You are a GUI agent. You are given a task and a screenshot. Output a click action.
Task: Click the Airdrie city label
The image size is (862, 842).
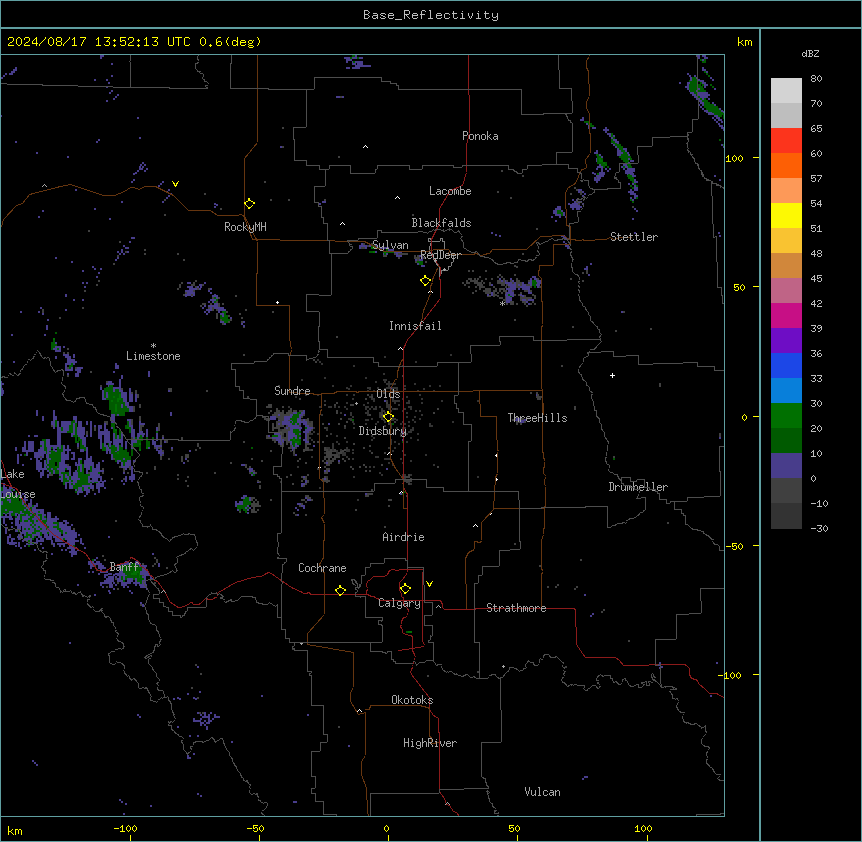(403, 537)
